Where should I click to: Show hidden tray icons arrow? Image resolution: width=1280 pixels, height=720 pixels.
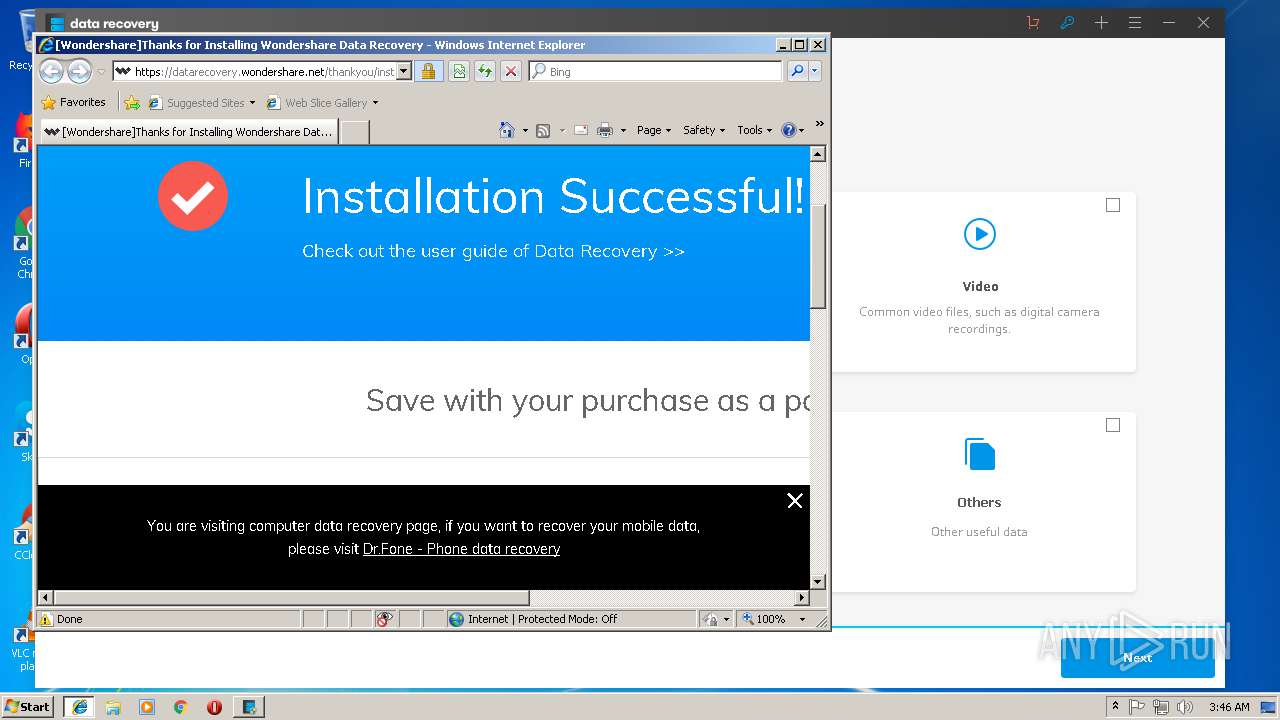(1115, 707)
